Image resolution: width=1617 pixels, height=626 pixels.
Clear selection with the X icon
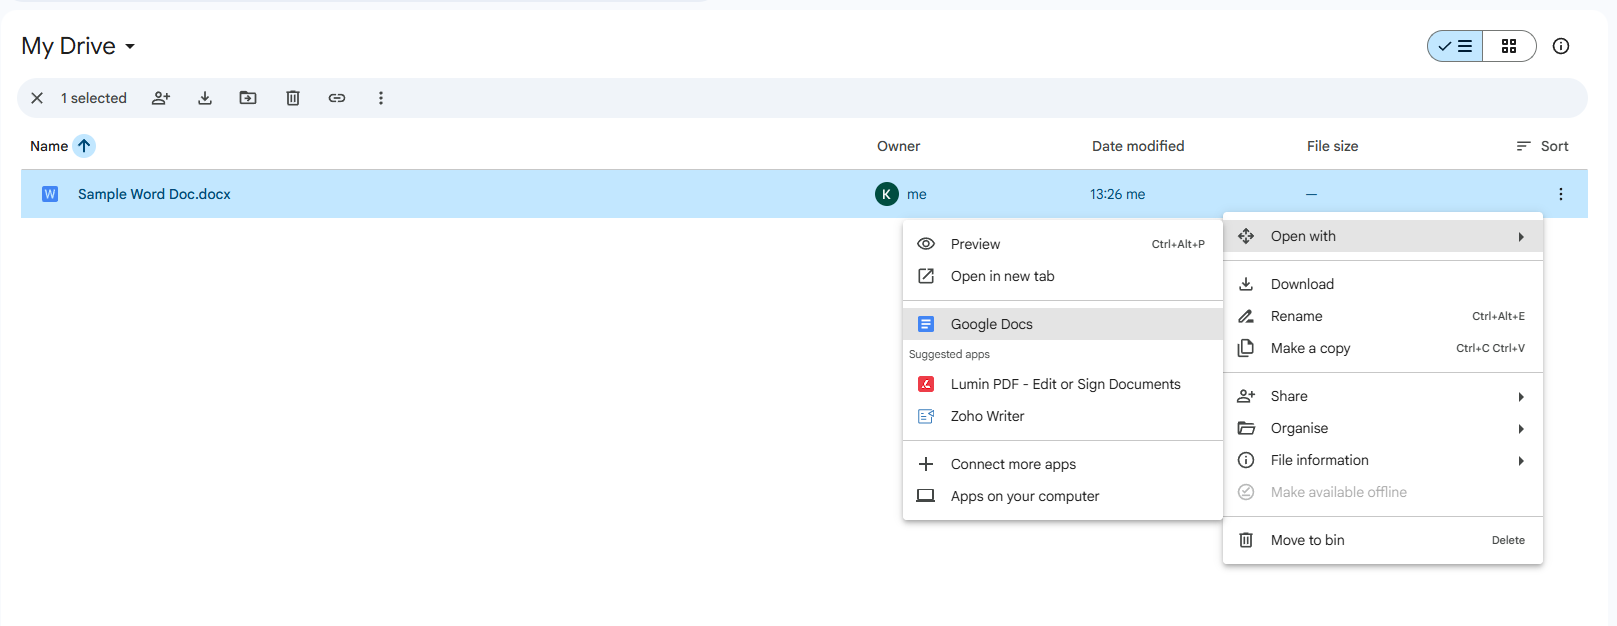(x=37, y=98)
